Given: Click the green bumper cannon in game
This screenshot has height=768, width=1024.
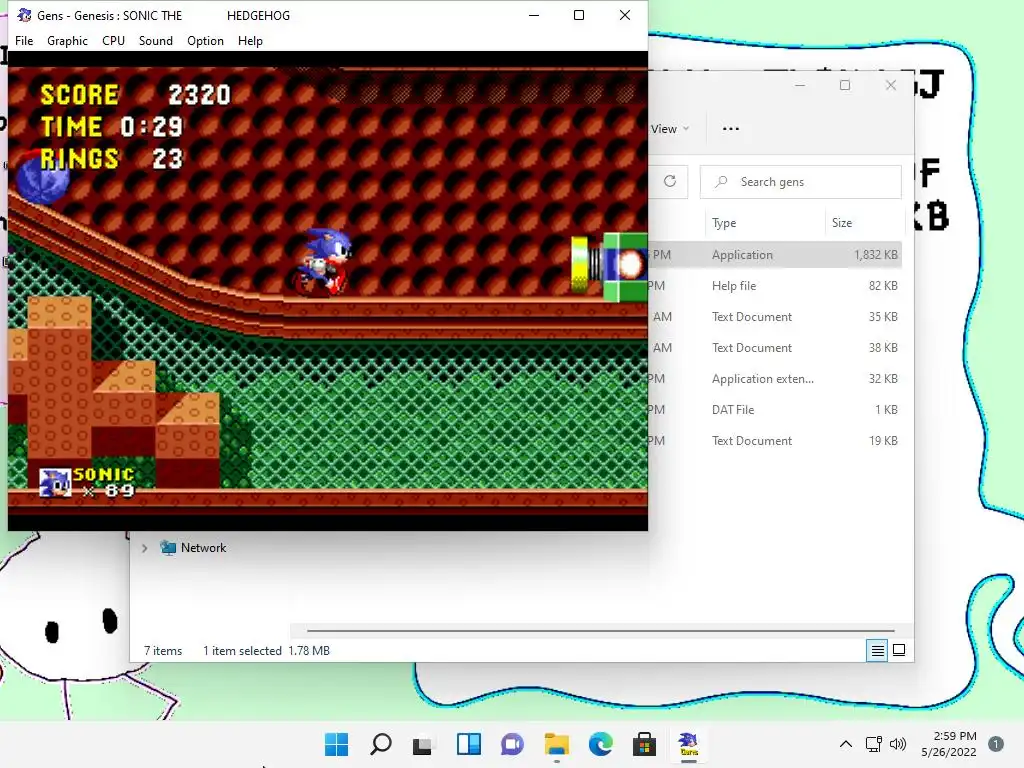Looking at the screenshot, I should pos(609,267).
